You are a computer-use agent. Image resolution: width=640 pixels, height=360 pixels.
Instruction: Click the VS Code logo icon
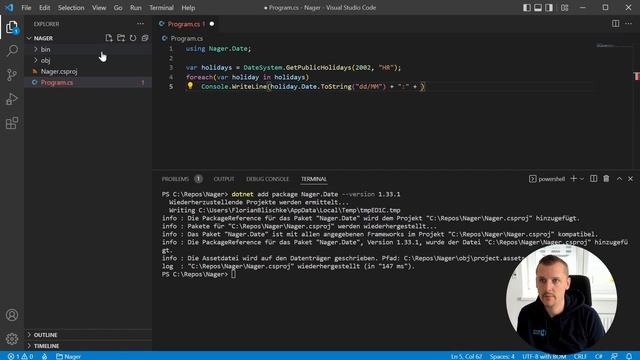pos(9,8)
